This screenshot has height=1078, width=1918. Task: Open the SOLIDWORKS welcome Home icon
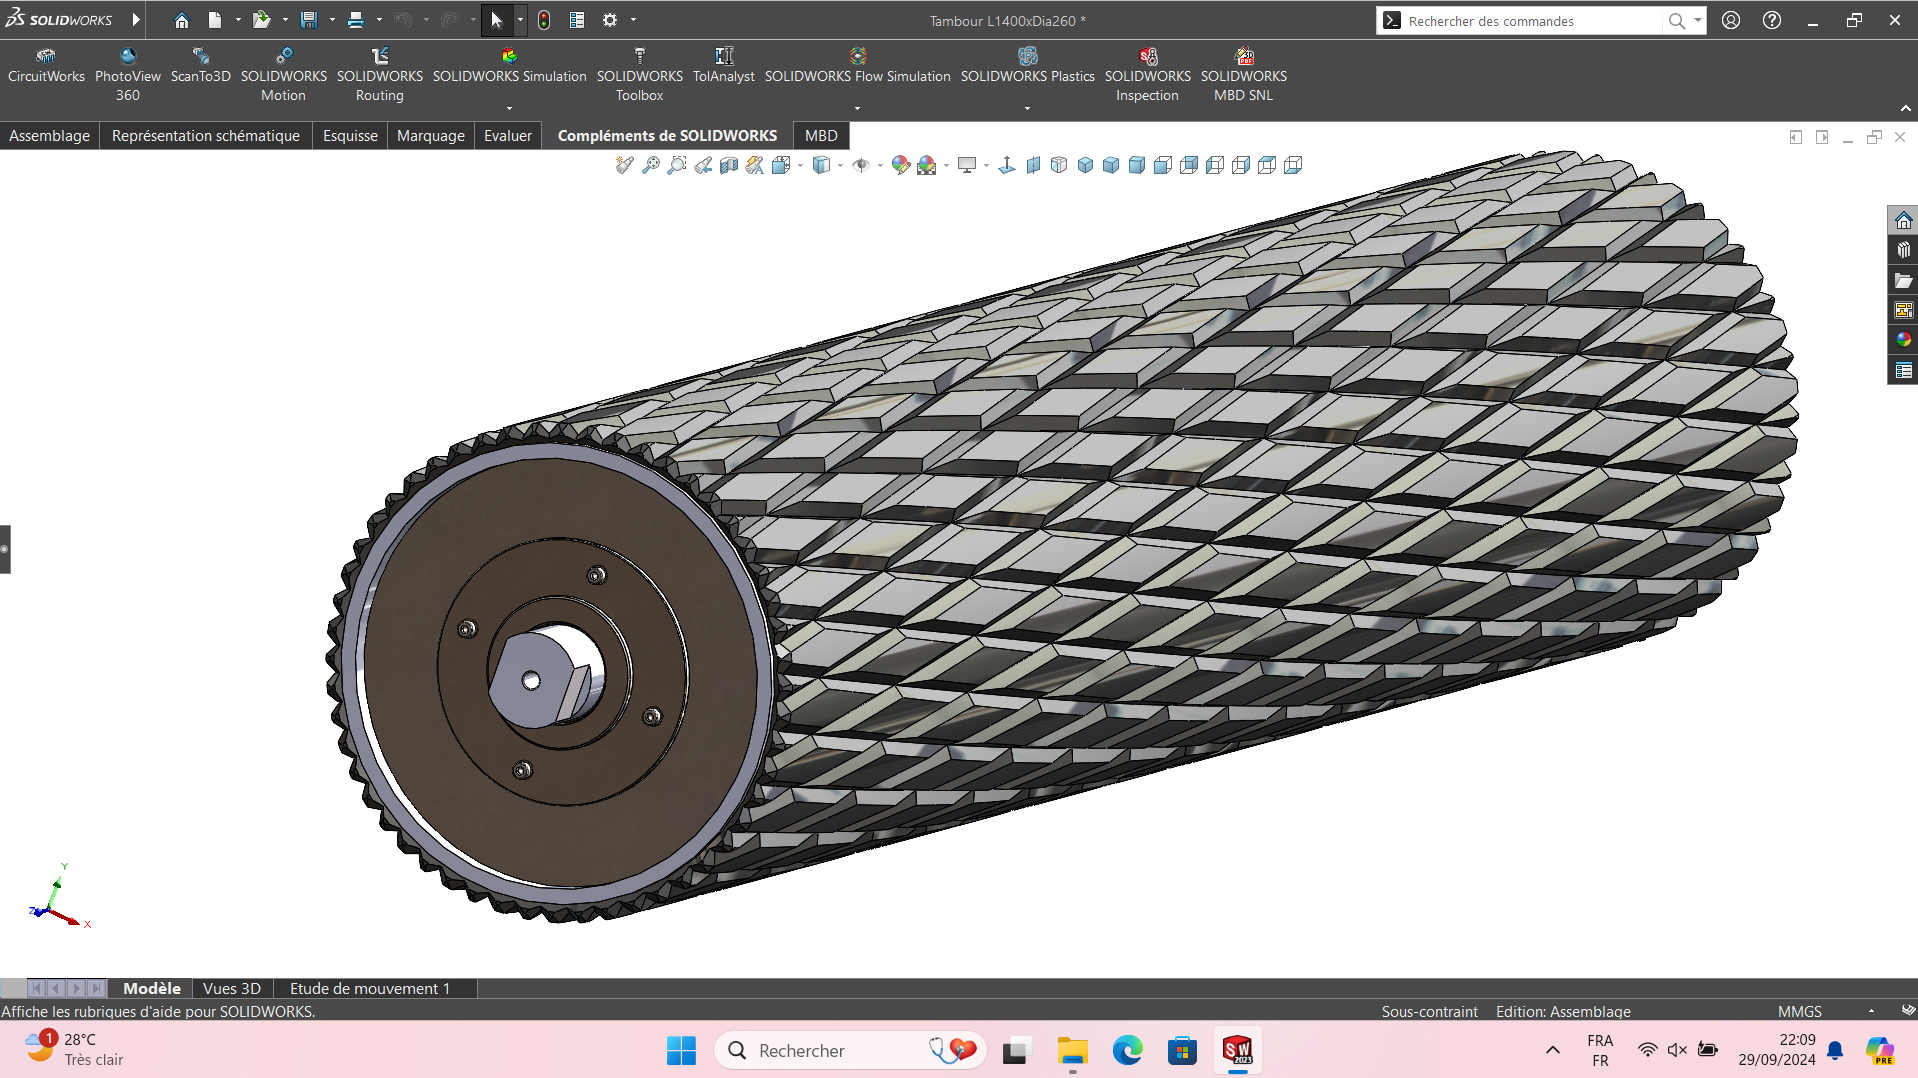pos(181,20)
